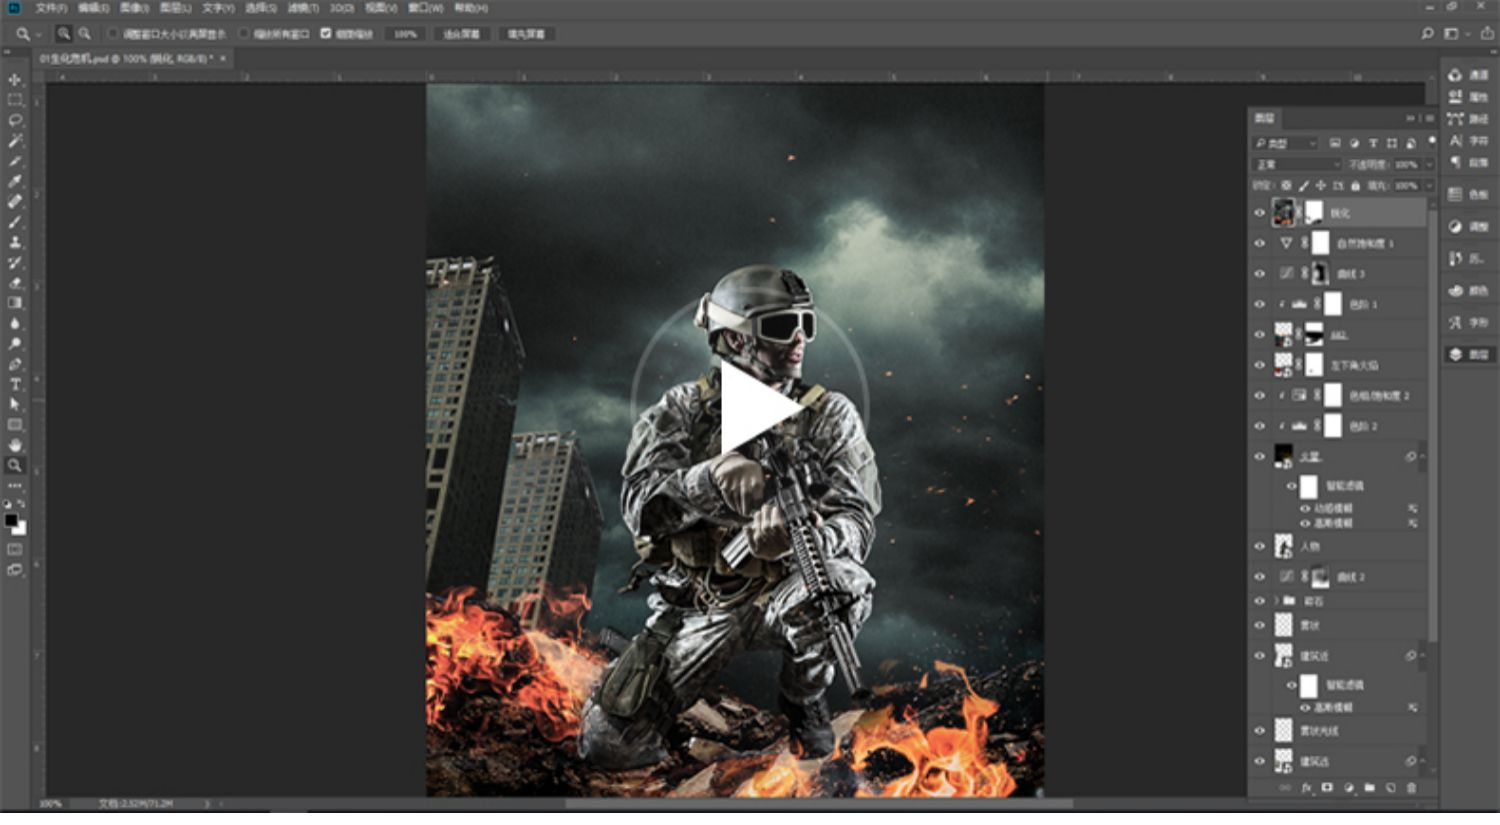Viewport: 1500px width, 825px height.
Task: Hide the 色阶 1 layer
Action: point(1260,304)
